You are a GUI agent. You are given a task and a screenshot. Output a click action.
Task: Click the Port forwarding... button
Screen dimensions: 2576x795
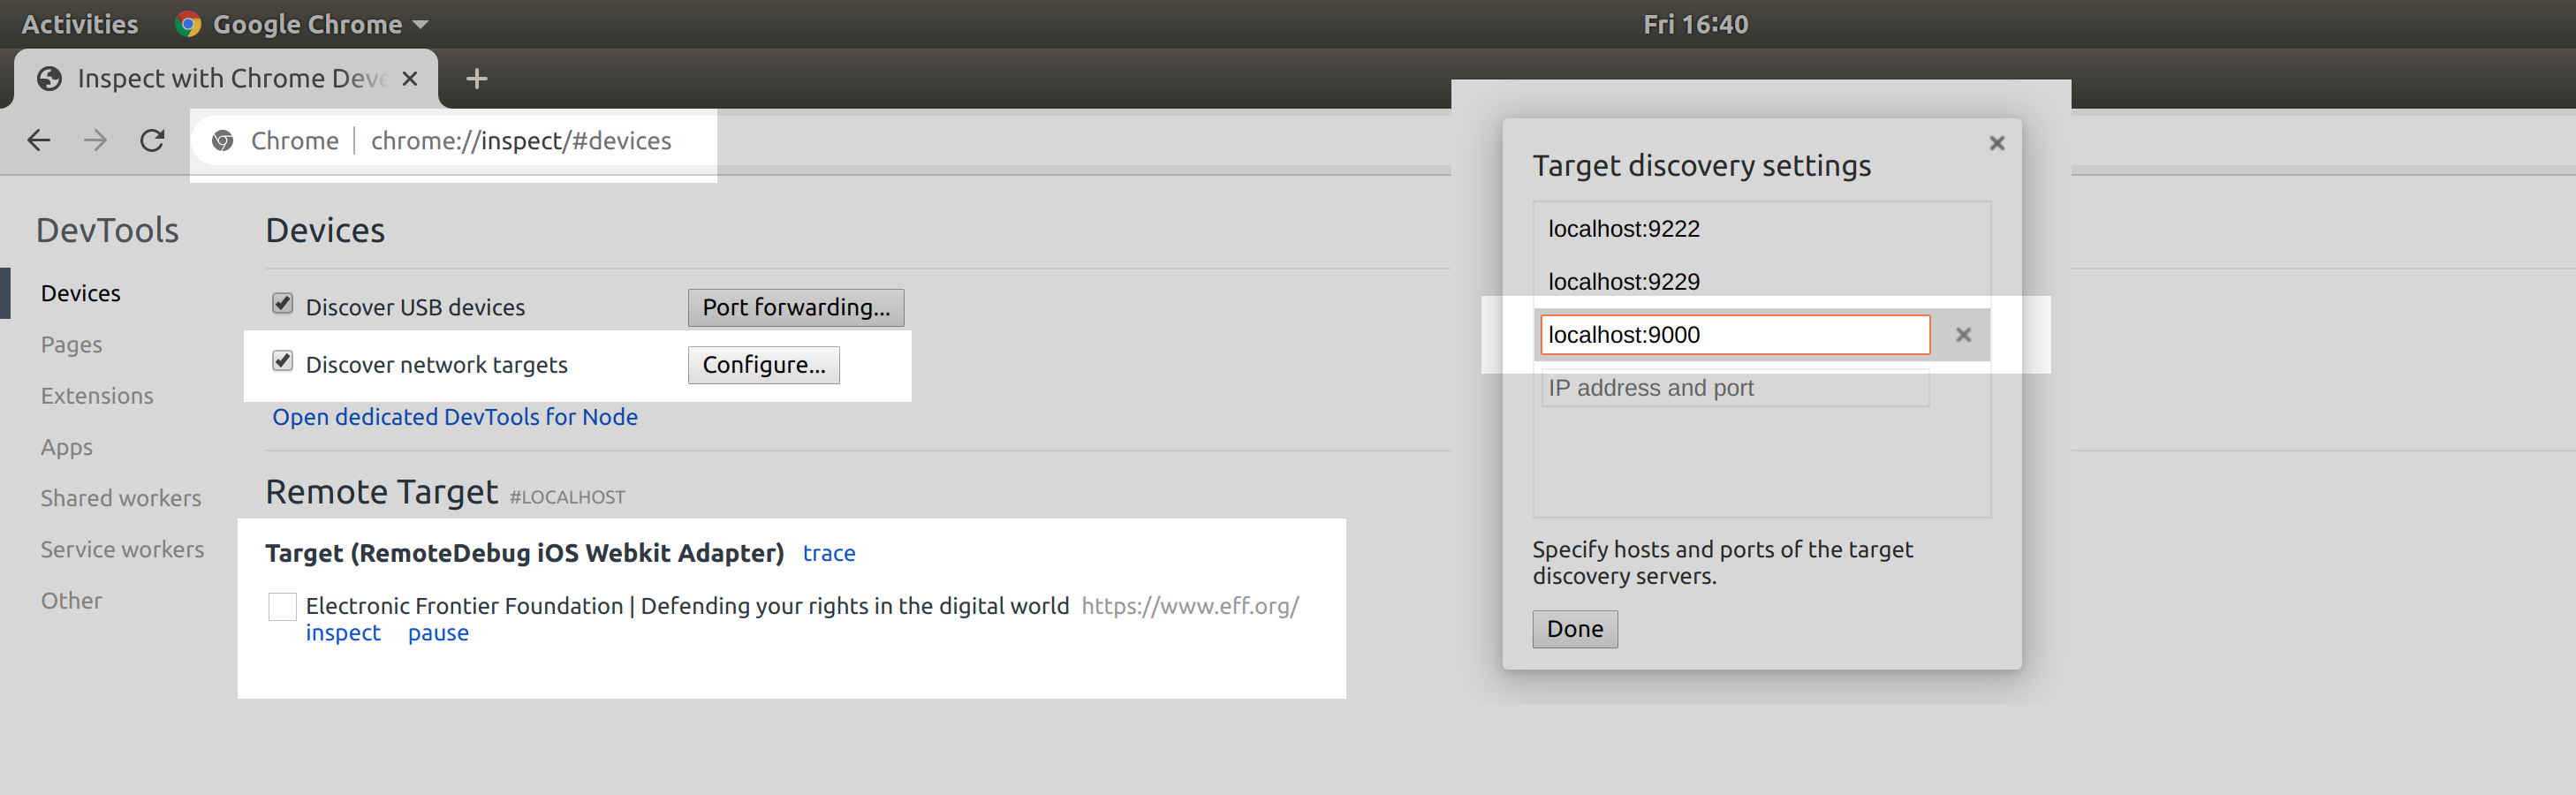click(x=795, y=307)
